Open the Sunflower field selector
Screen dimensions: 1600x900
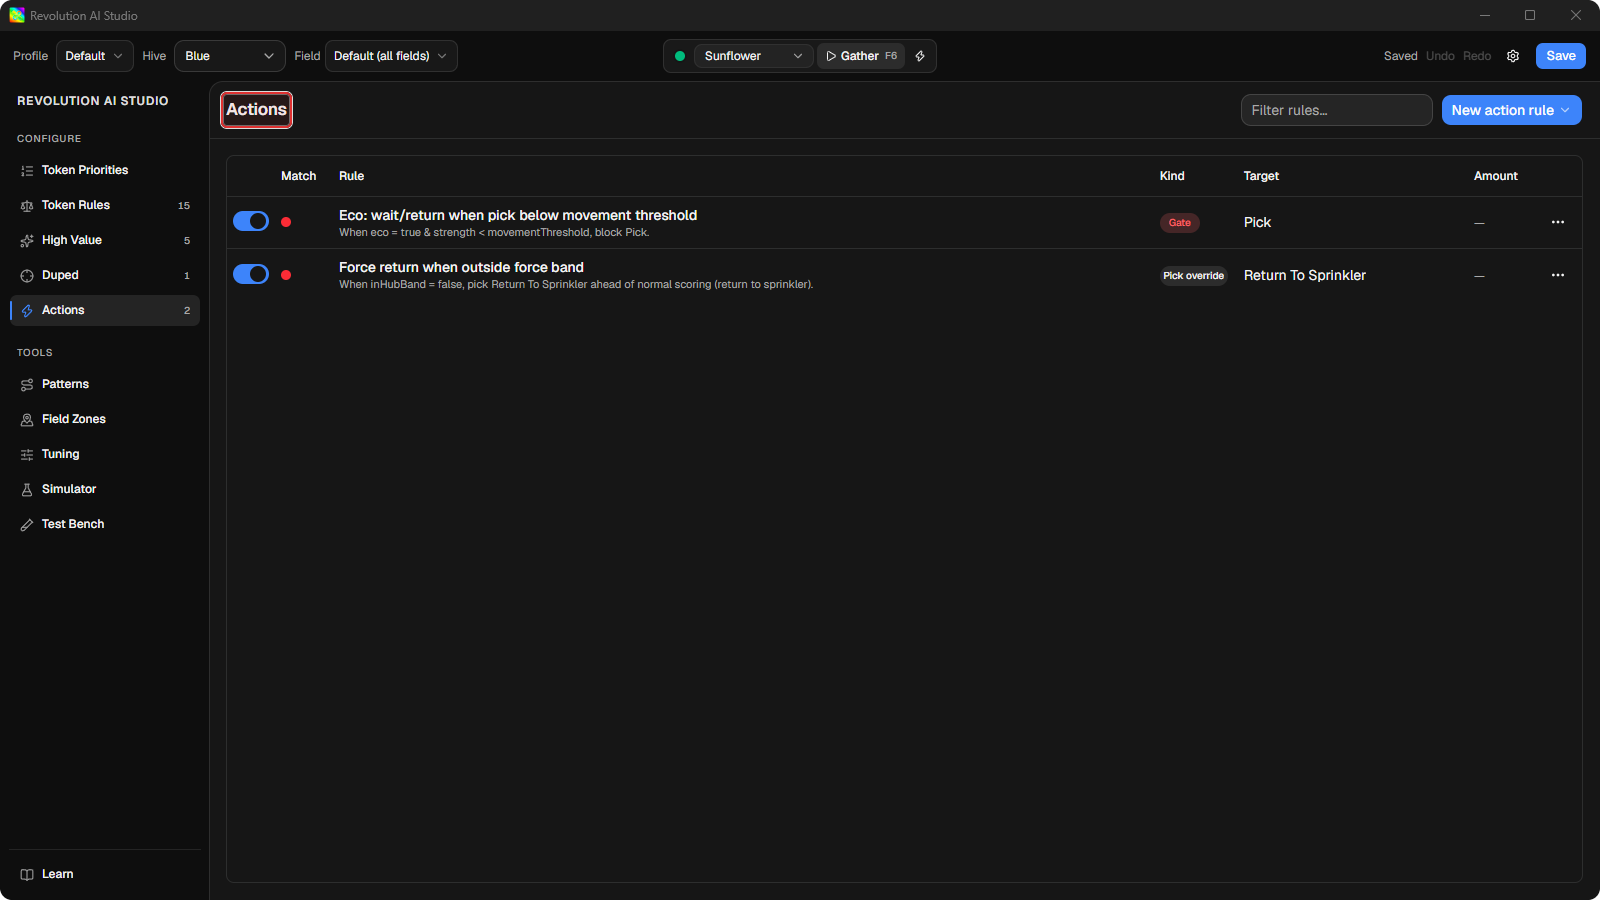(x=753, y=56)
